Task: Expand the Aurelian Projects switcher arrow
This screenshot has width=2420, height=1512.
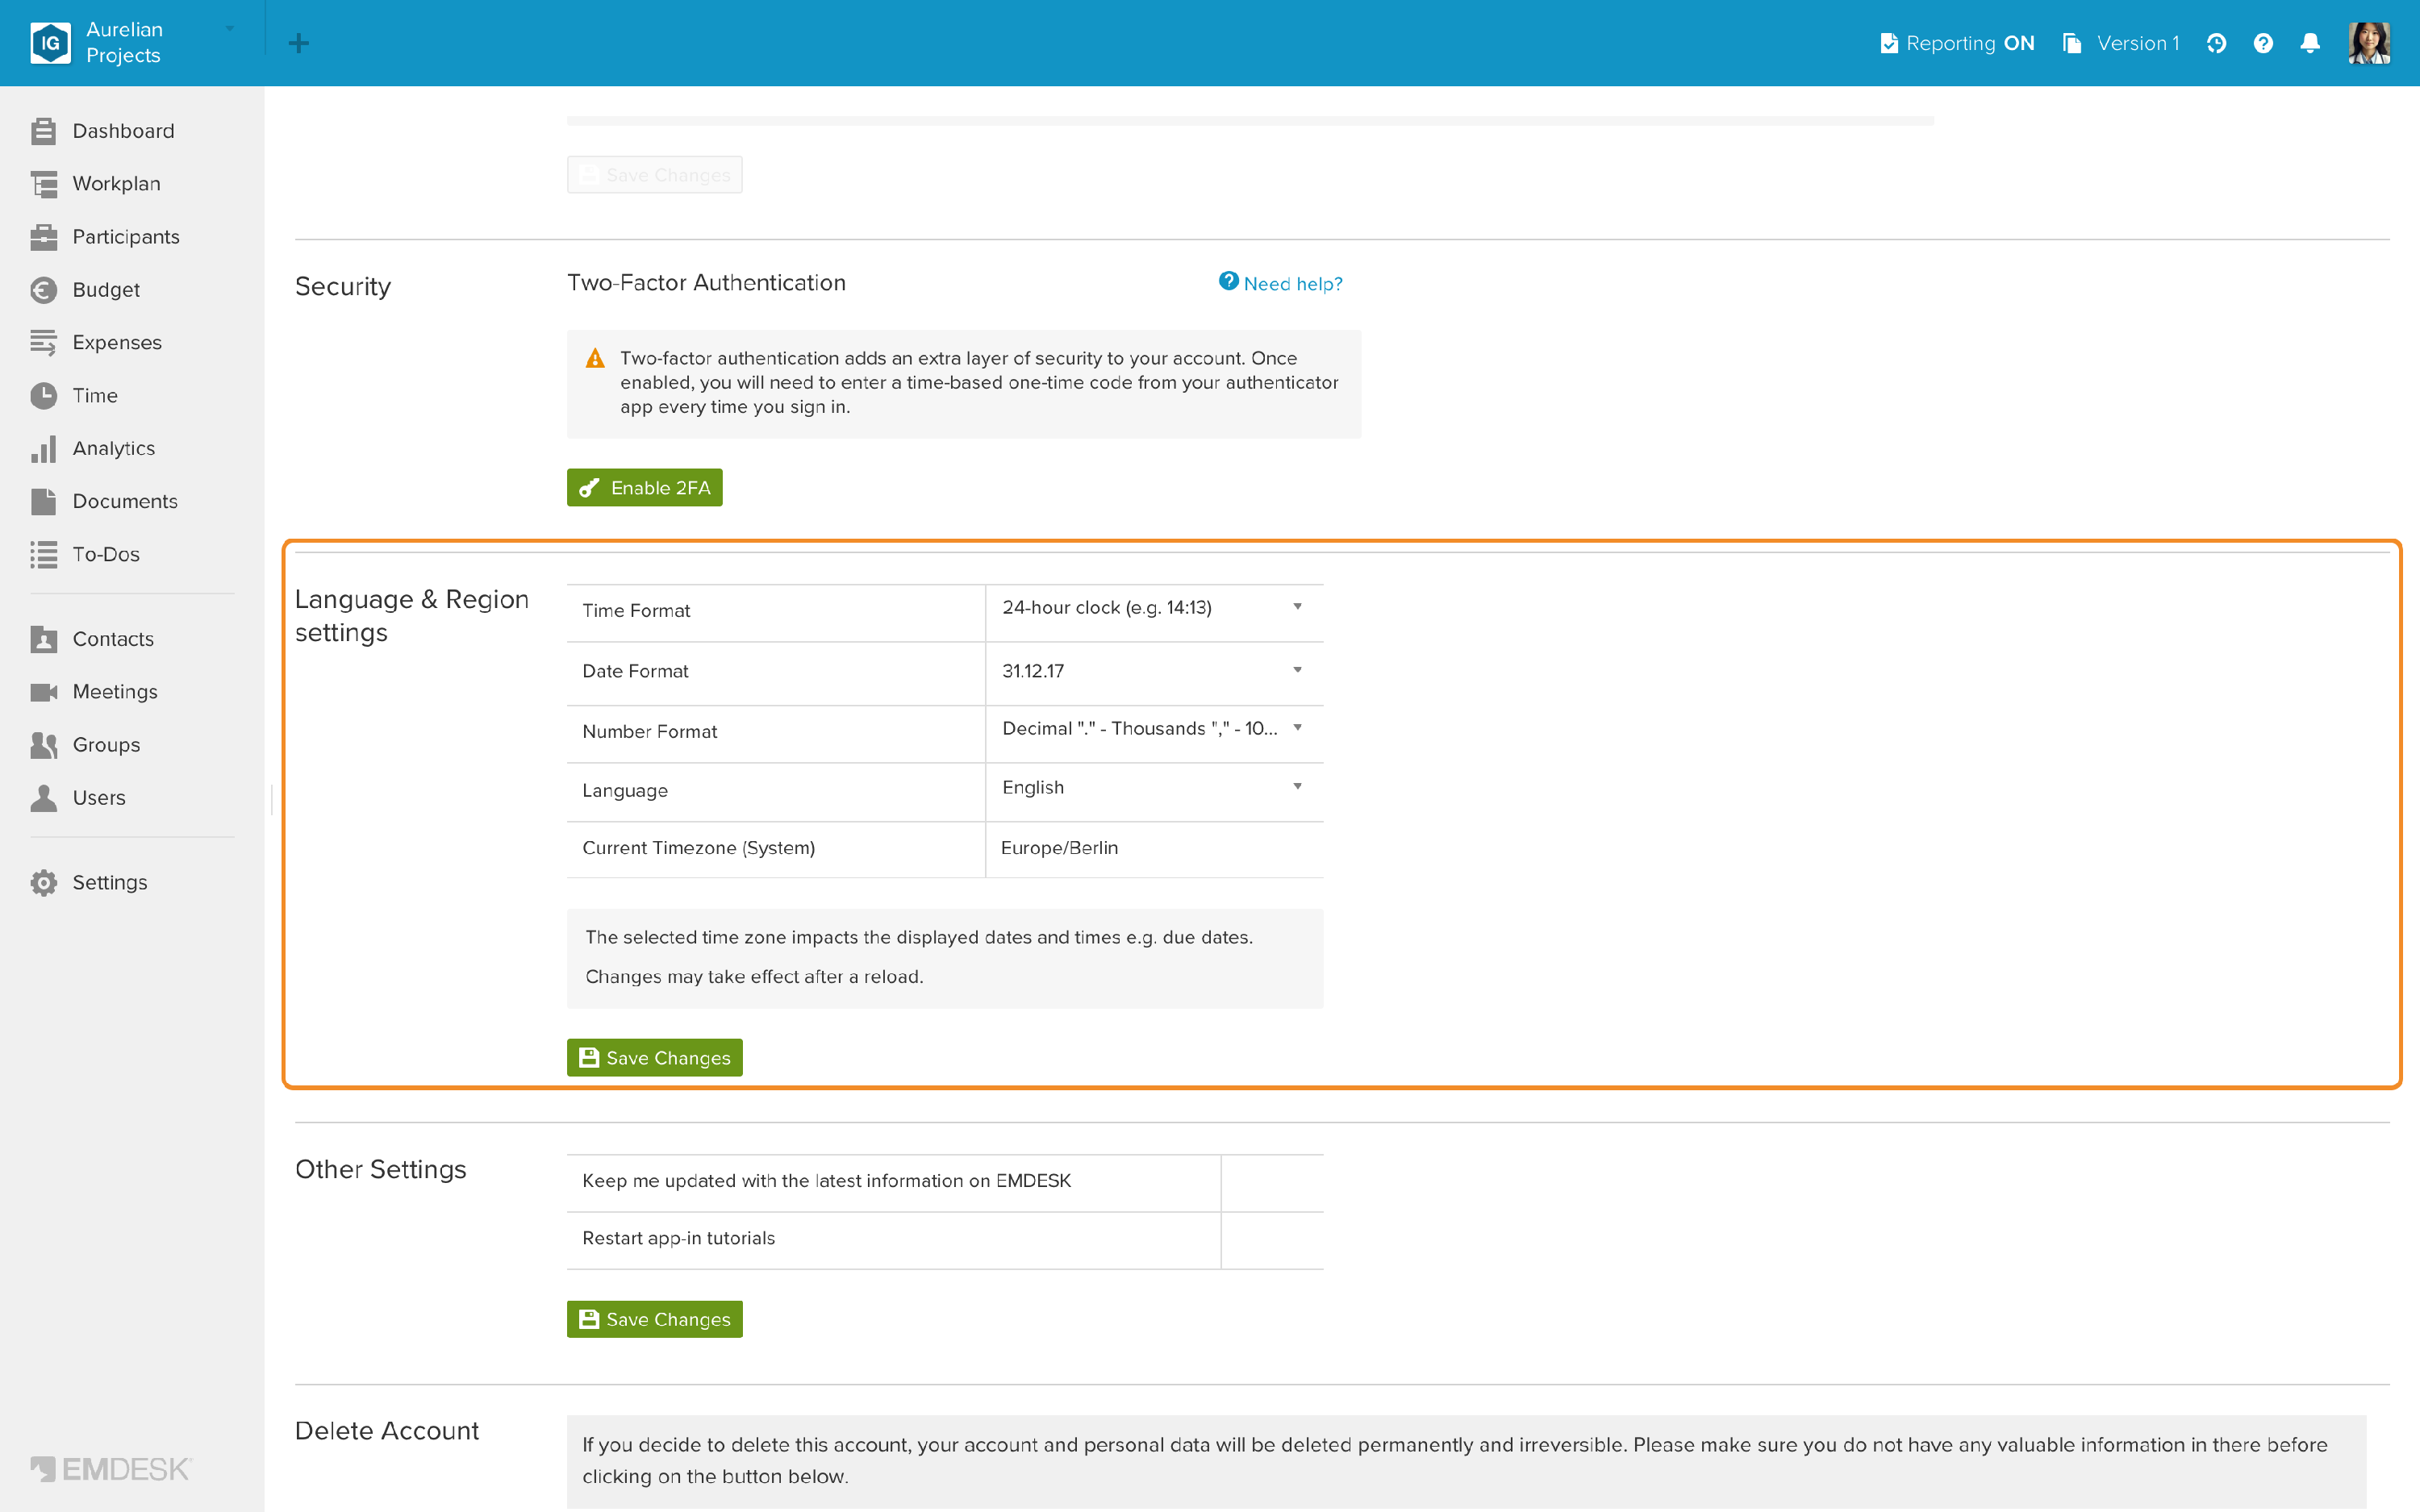Action: click(229, 29)
